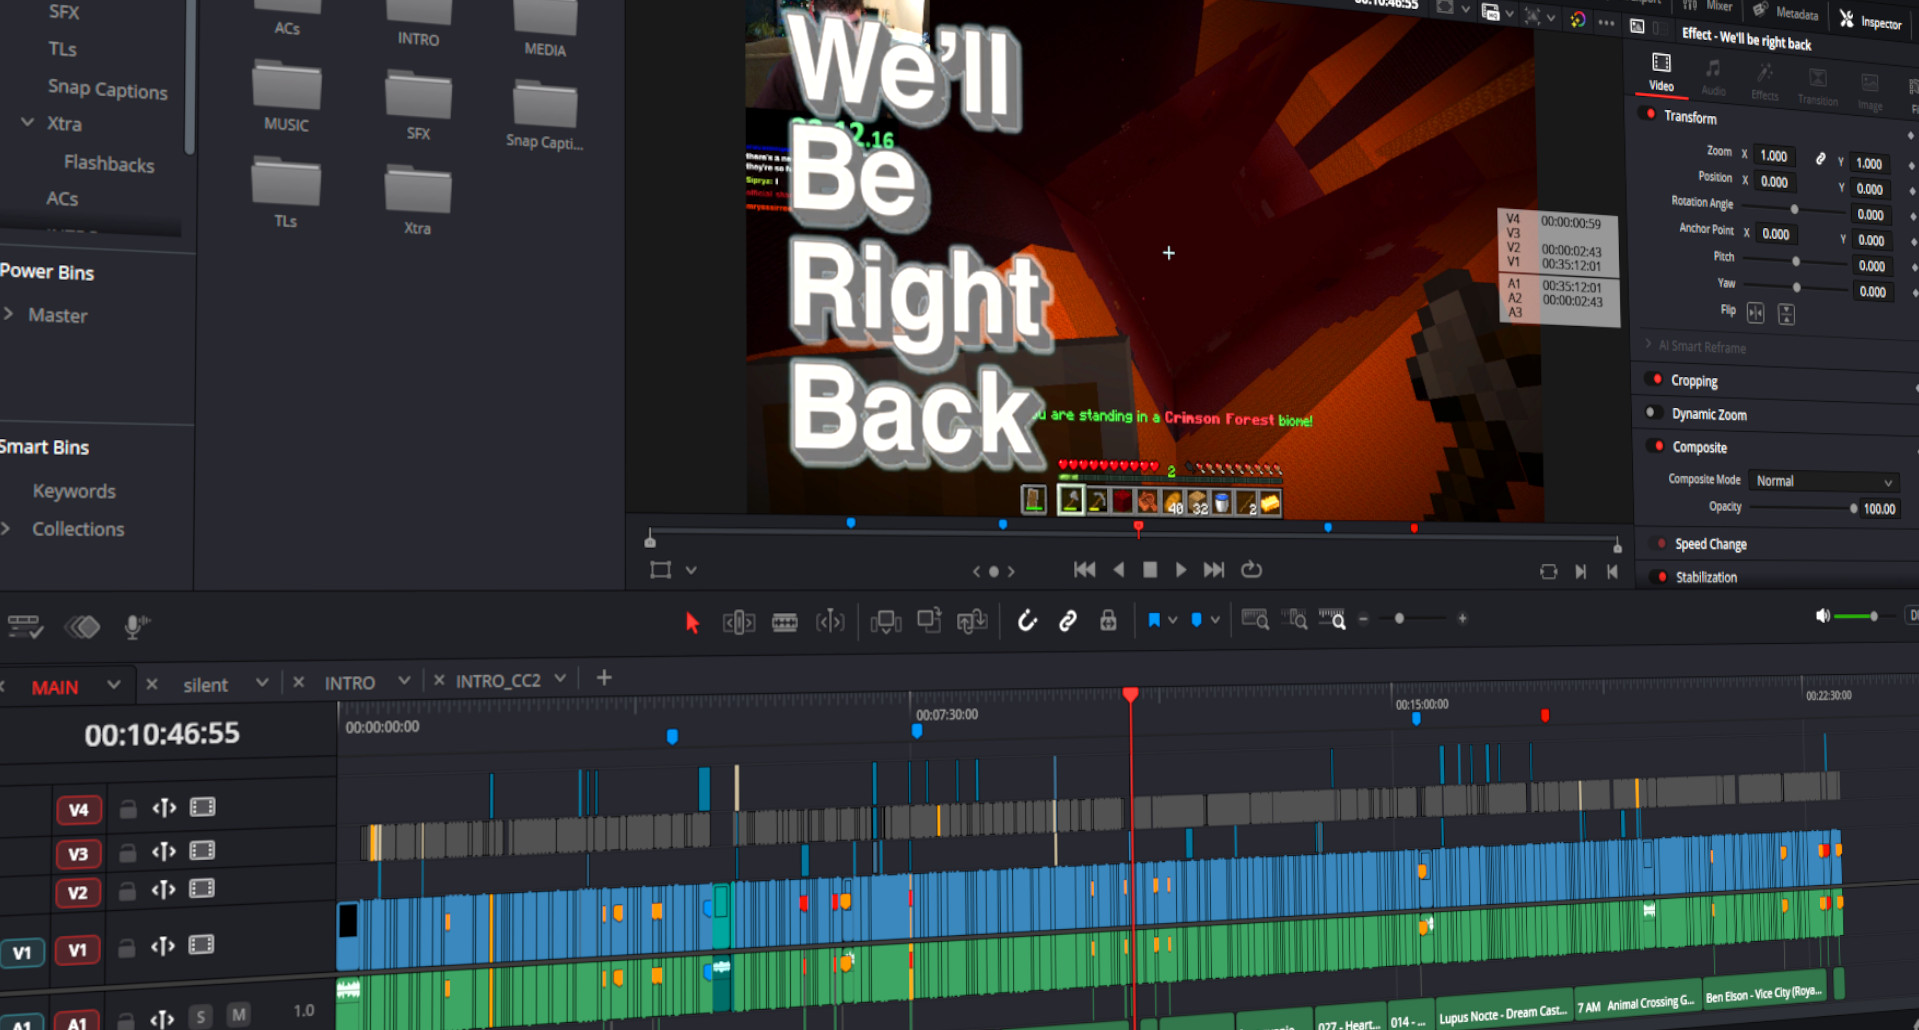
Task: Activate Trim Edit Mode tool
Action: pos(738,623)
